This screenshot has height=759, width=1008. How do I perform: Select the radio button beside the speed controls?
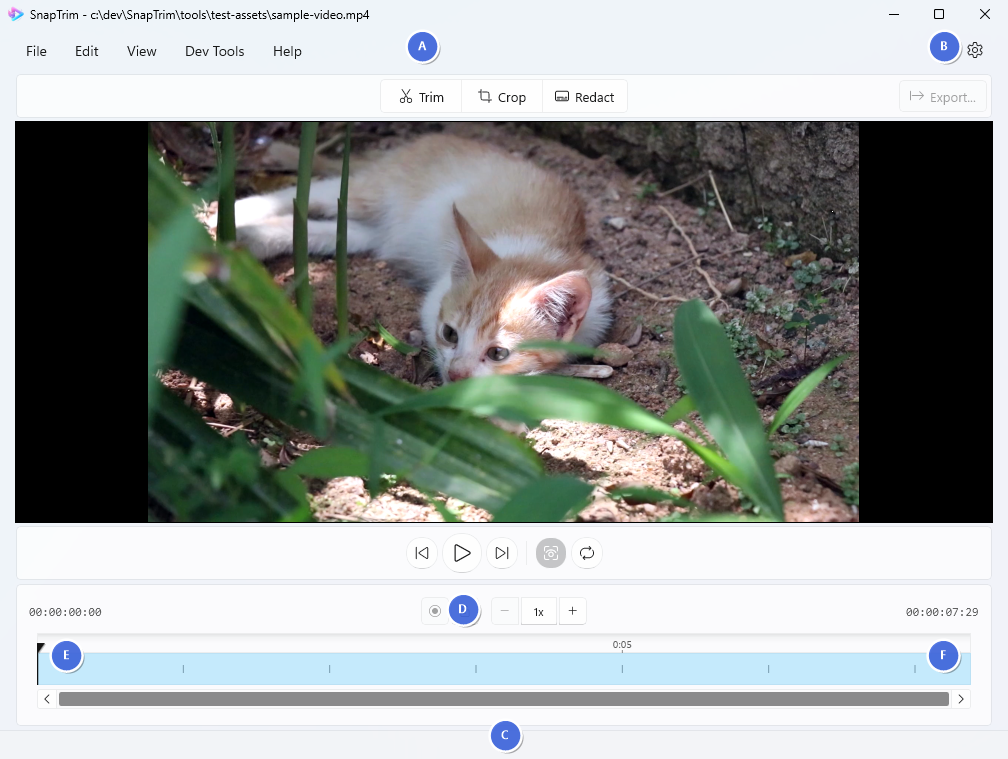coord(434,610)
